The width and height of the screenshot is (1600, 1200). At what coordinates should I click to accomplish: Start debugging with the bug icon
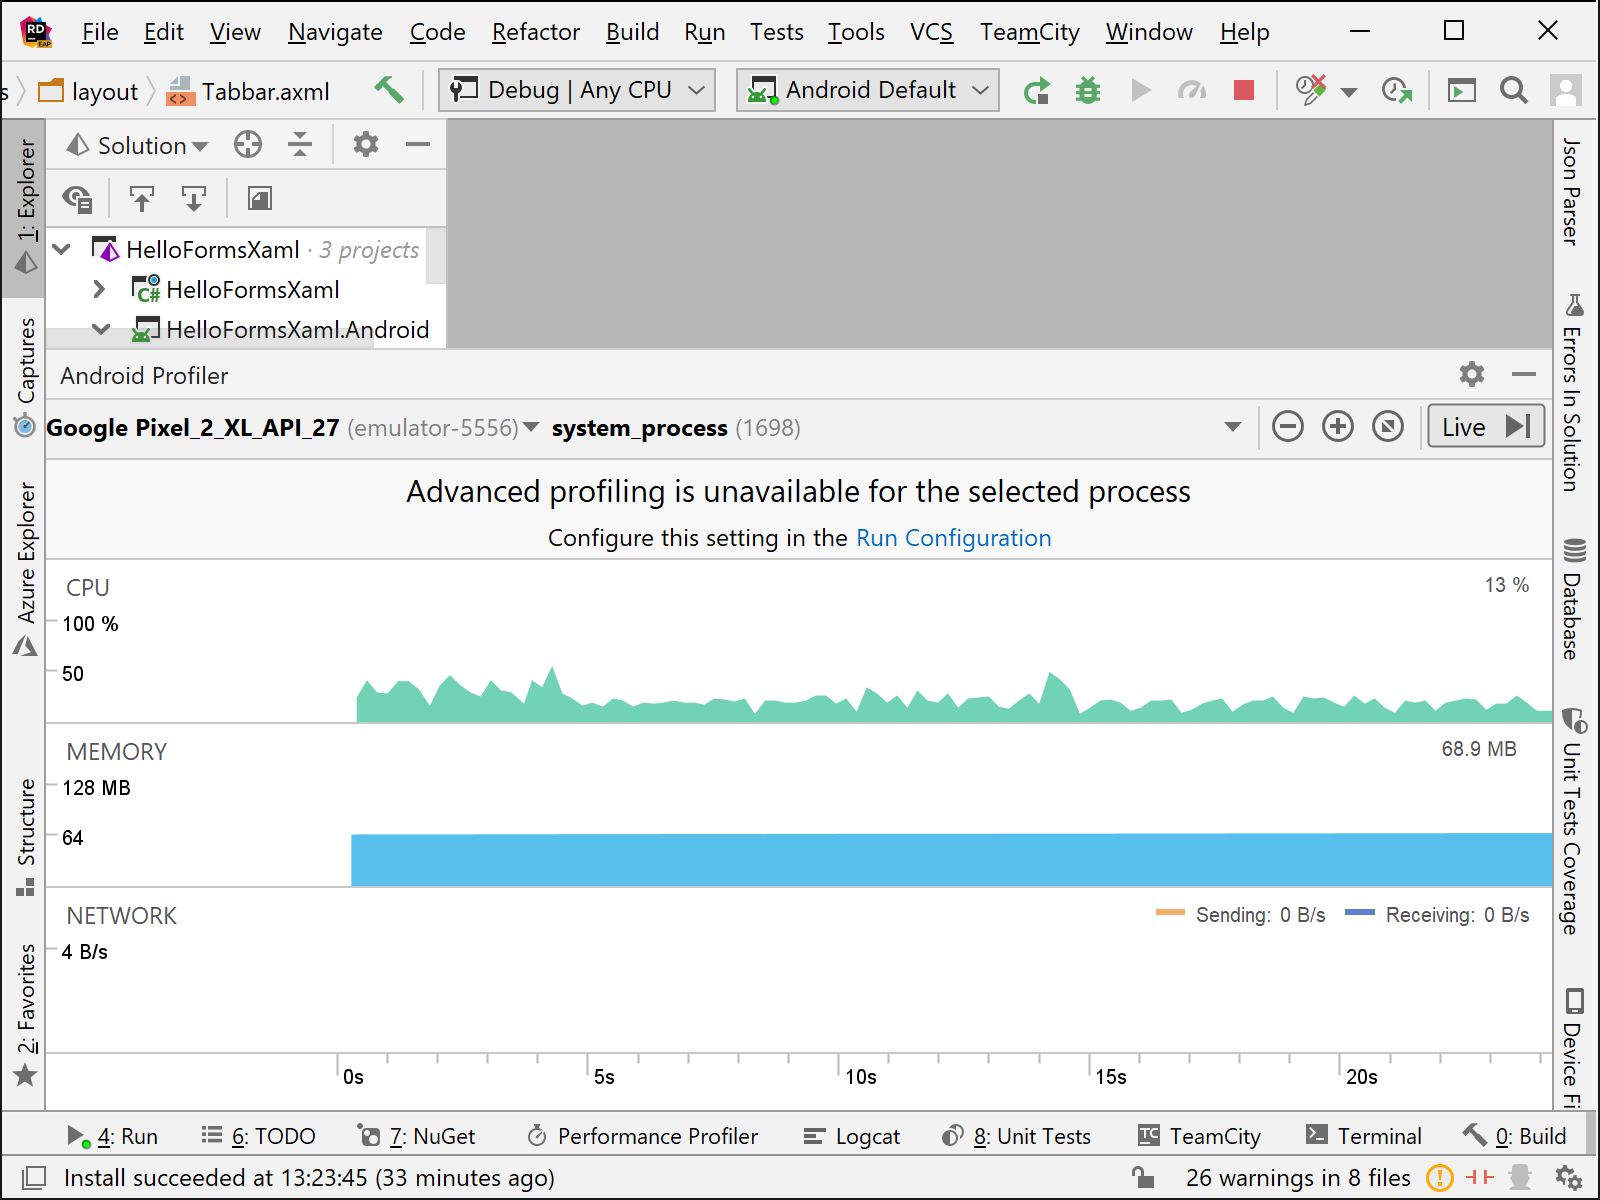[1088, 91]
